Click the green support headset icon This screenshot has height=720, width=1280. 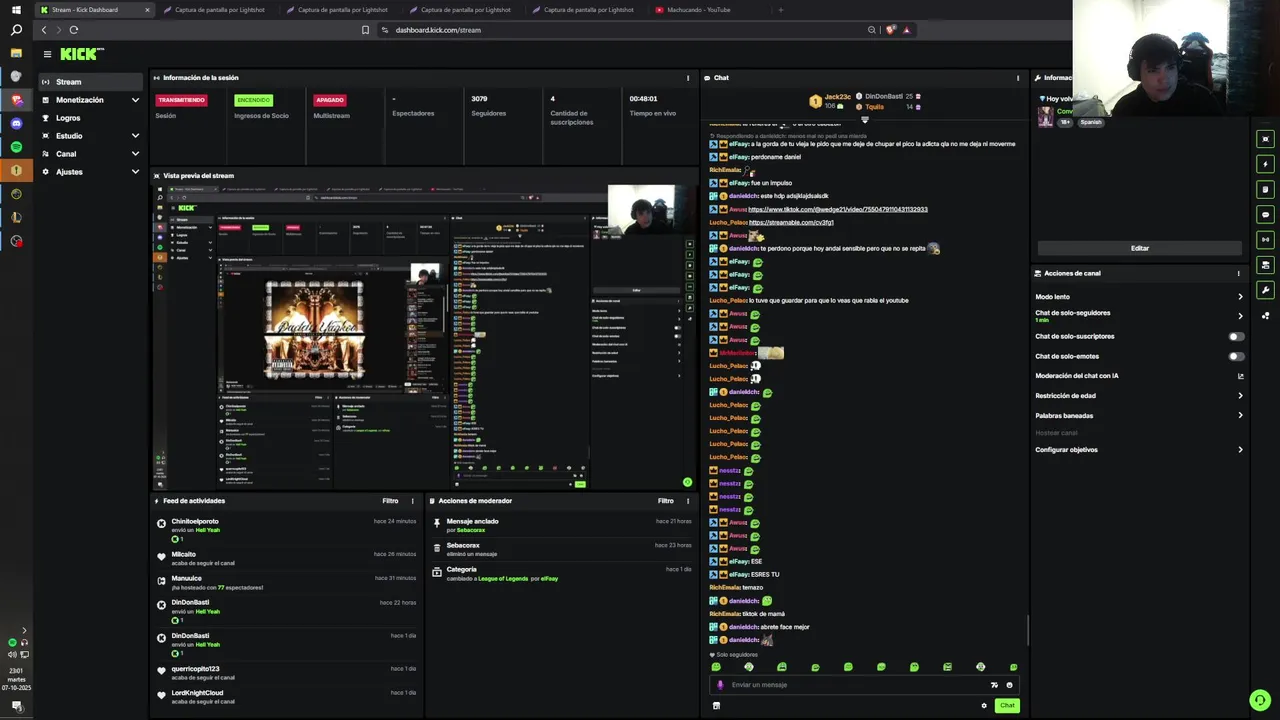click(1259, 700)
